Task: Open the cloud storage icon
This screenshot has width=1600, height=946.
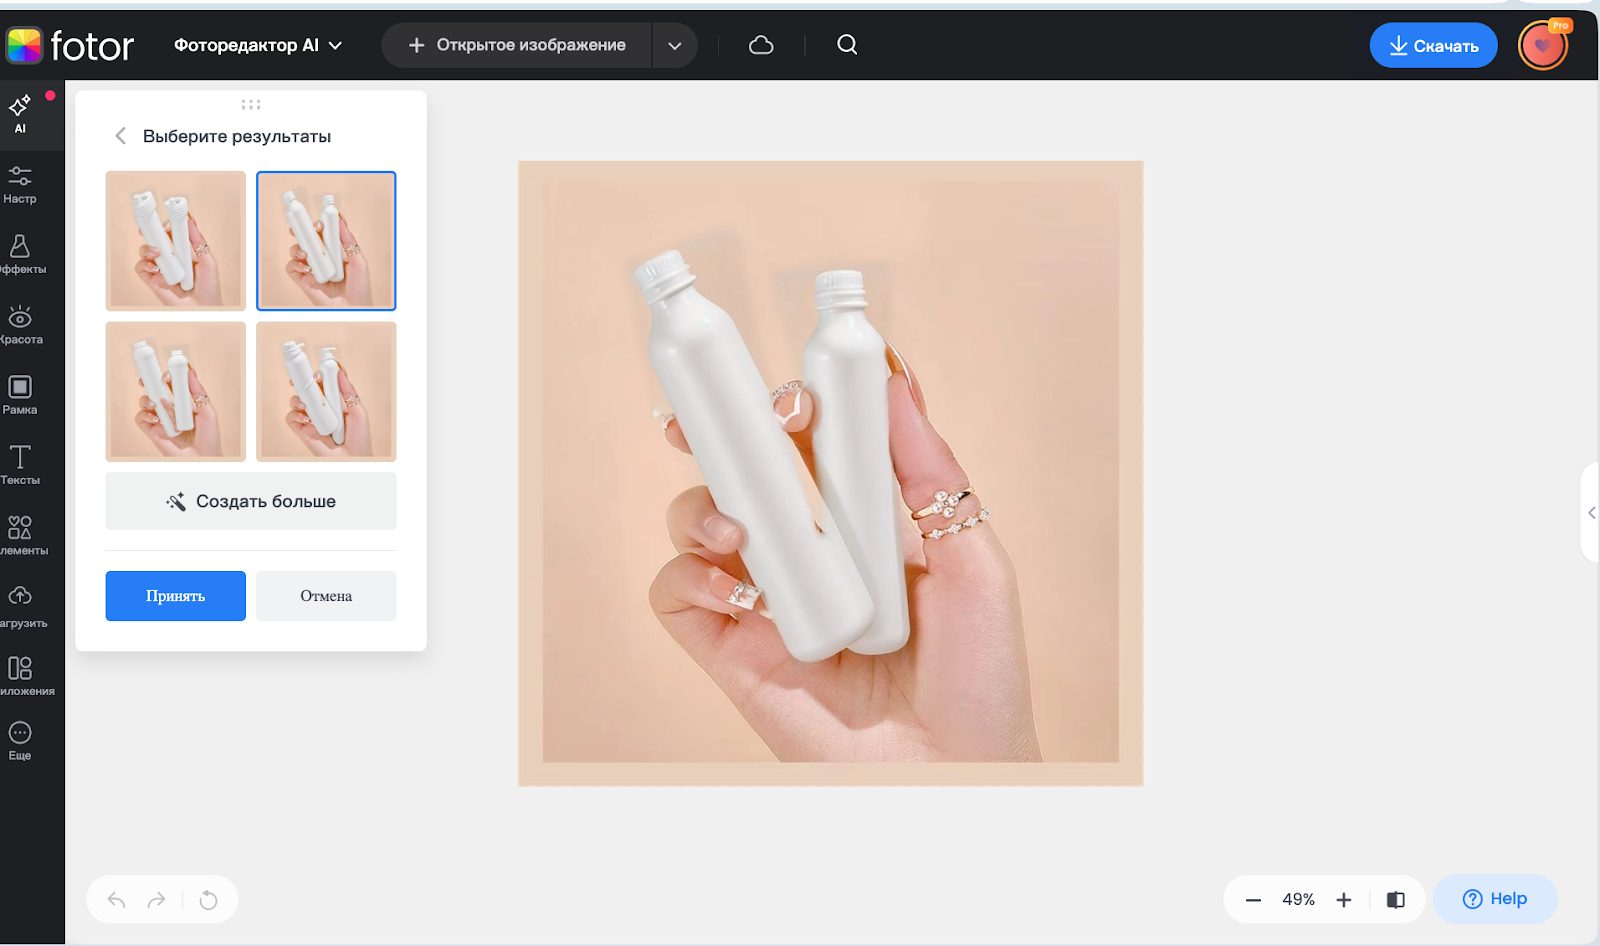Action: (761, 45)
